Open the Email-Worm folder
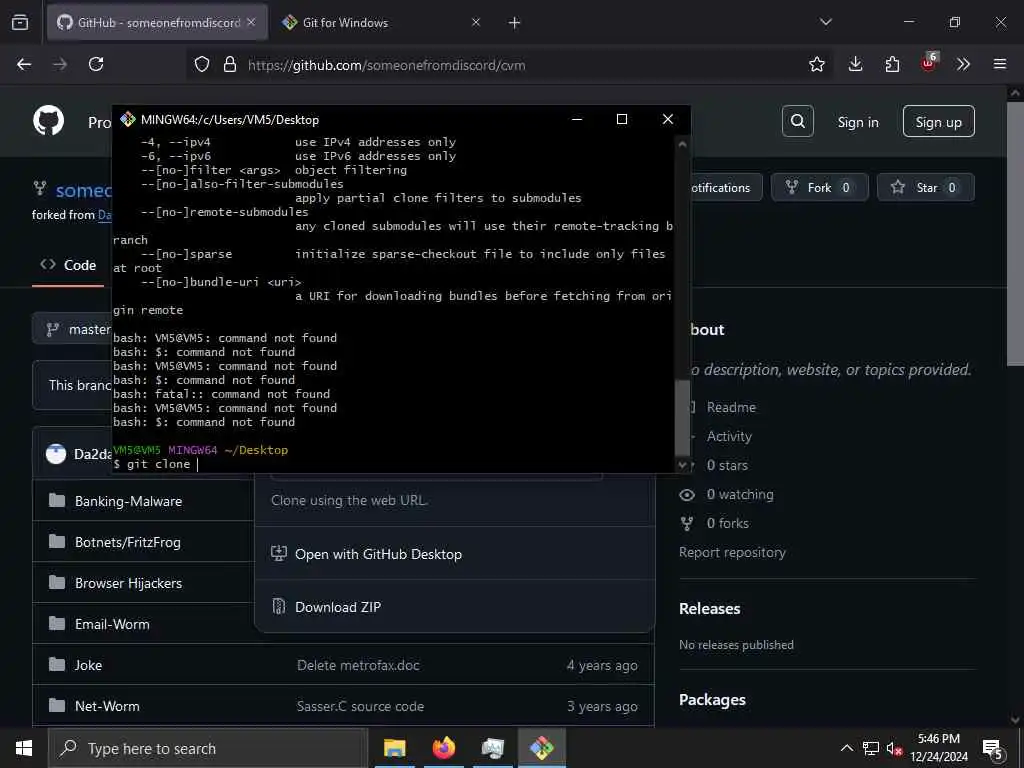Viewport: 1024px width, 768px height. point(112,624)
